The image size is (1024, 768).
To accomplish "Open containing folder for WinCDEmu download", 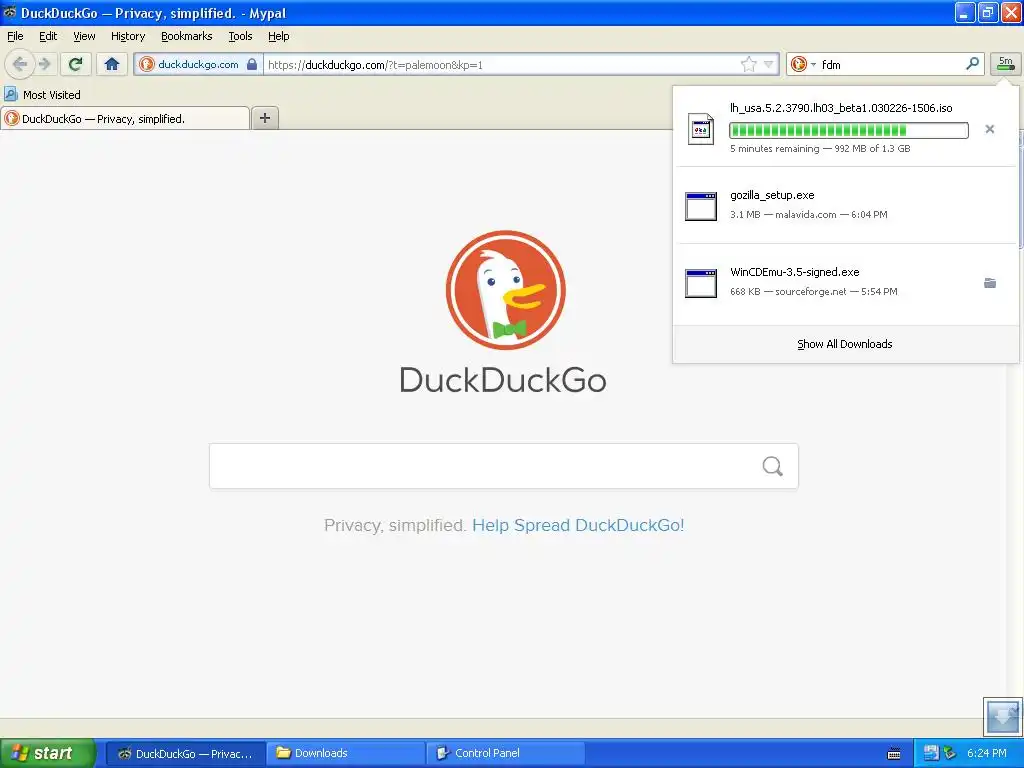I will coord(990,283).
